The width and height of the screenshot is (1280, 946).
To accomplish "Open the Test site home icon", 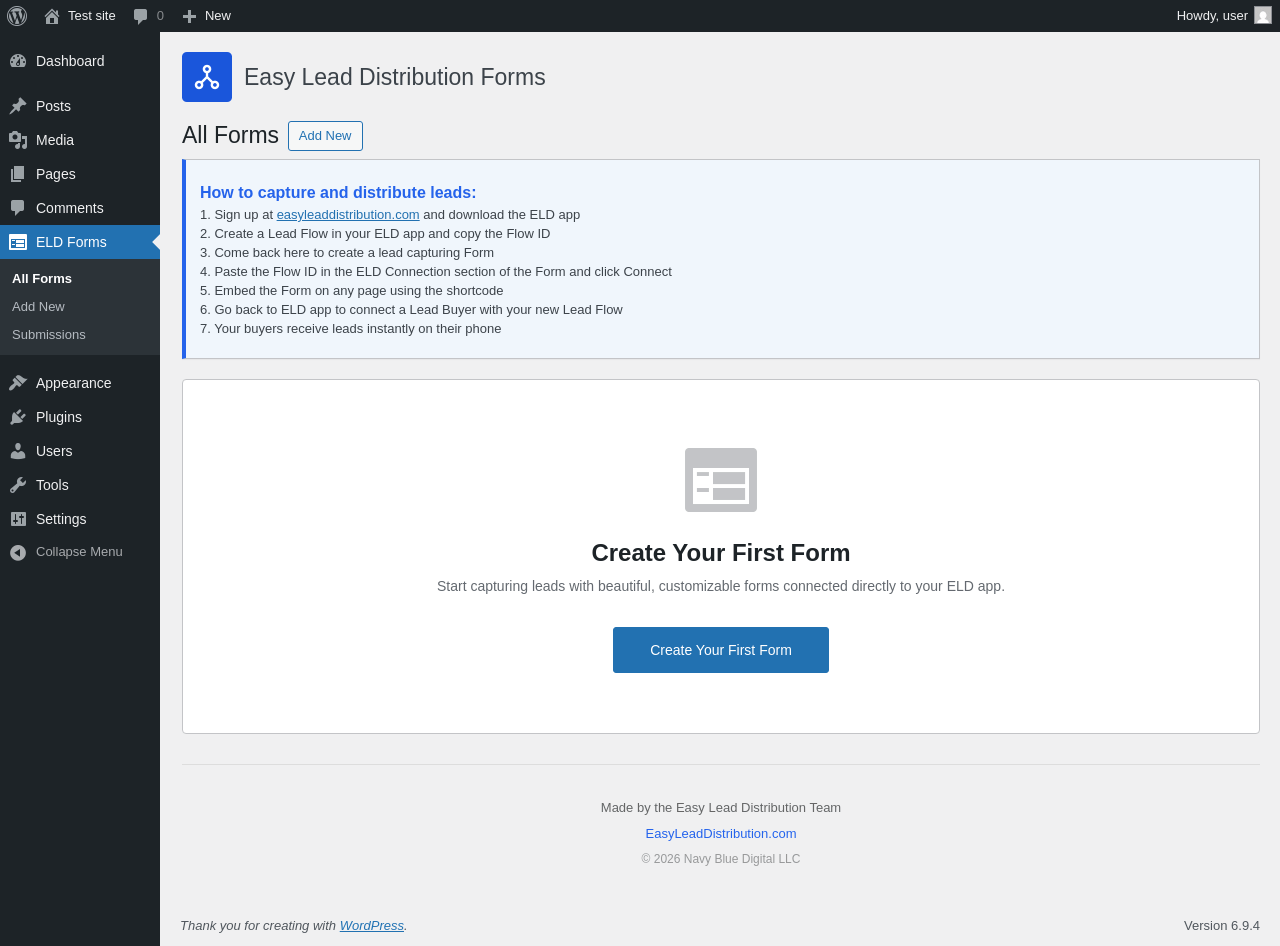I will (52, 16).
